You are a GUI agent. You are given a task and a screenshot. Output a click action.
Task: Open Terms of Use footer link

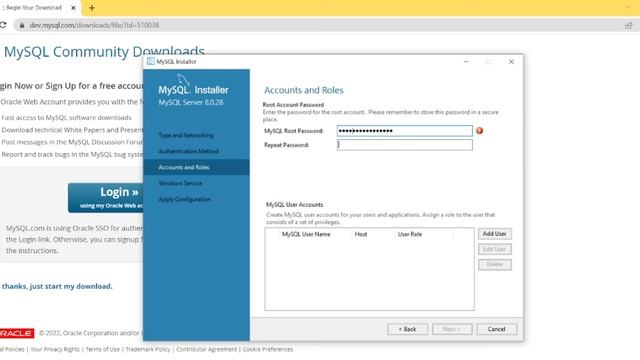pos(103,349)
